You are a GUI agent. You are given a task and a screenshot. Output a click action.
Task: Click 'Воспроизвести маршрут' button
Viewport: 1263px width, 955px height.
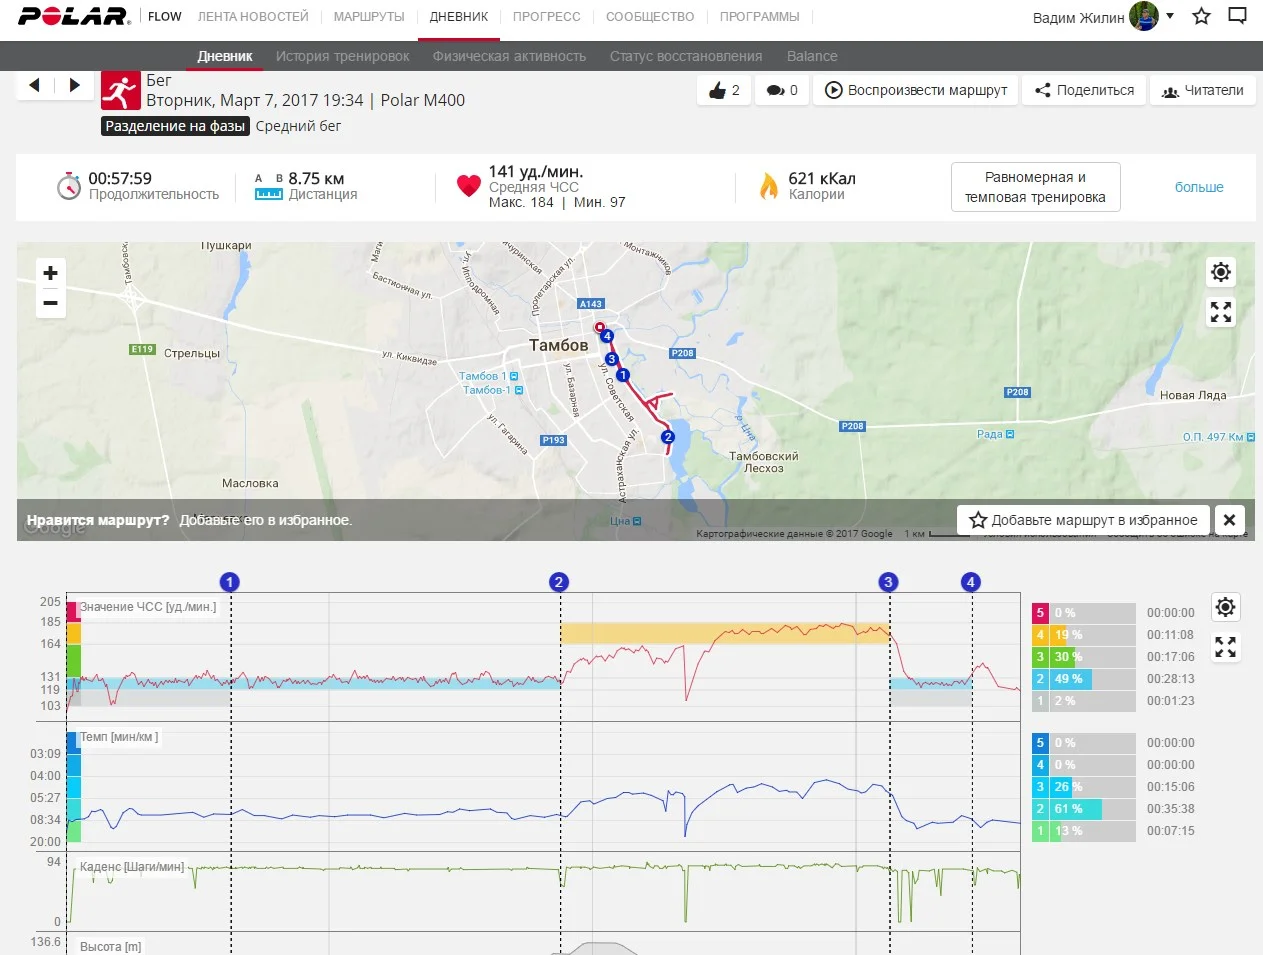(916, 90)
